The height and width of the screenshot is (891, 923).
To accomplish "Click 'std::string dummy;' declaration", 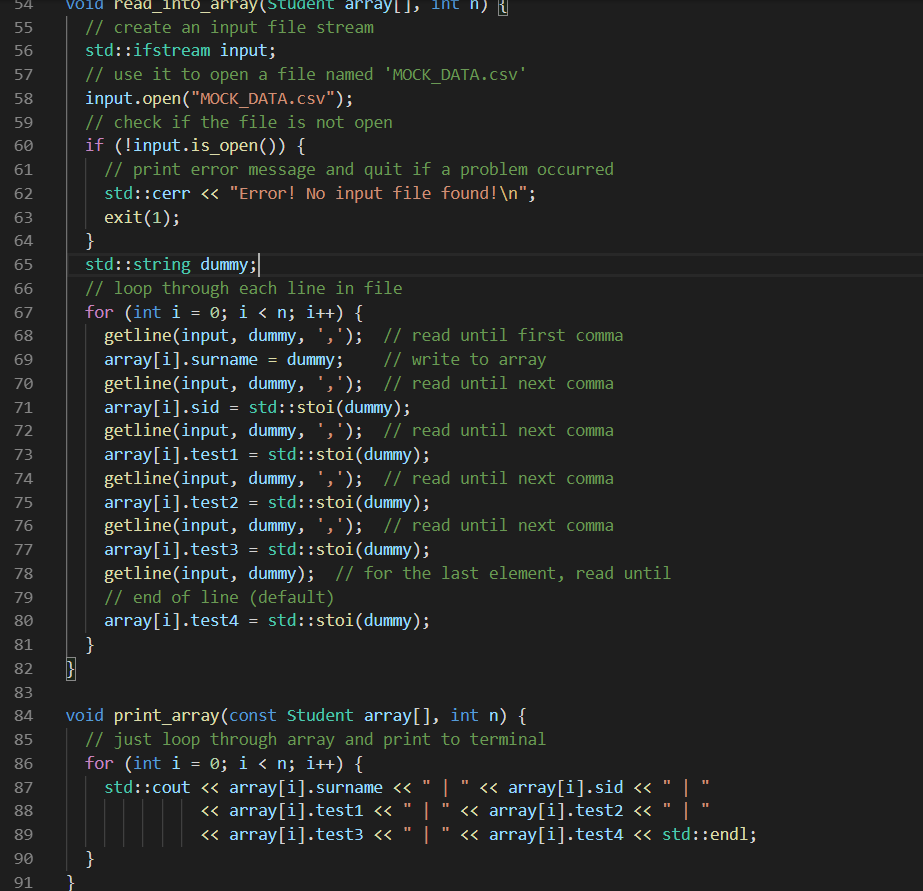I will [x=171, y=265].
